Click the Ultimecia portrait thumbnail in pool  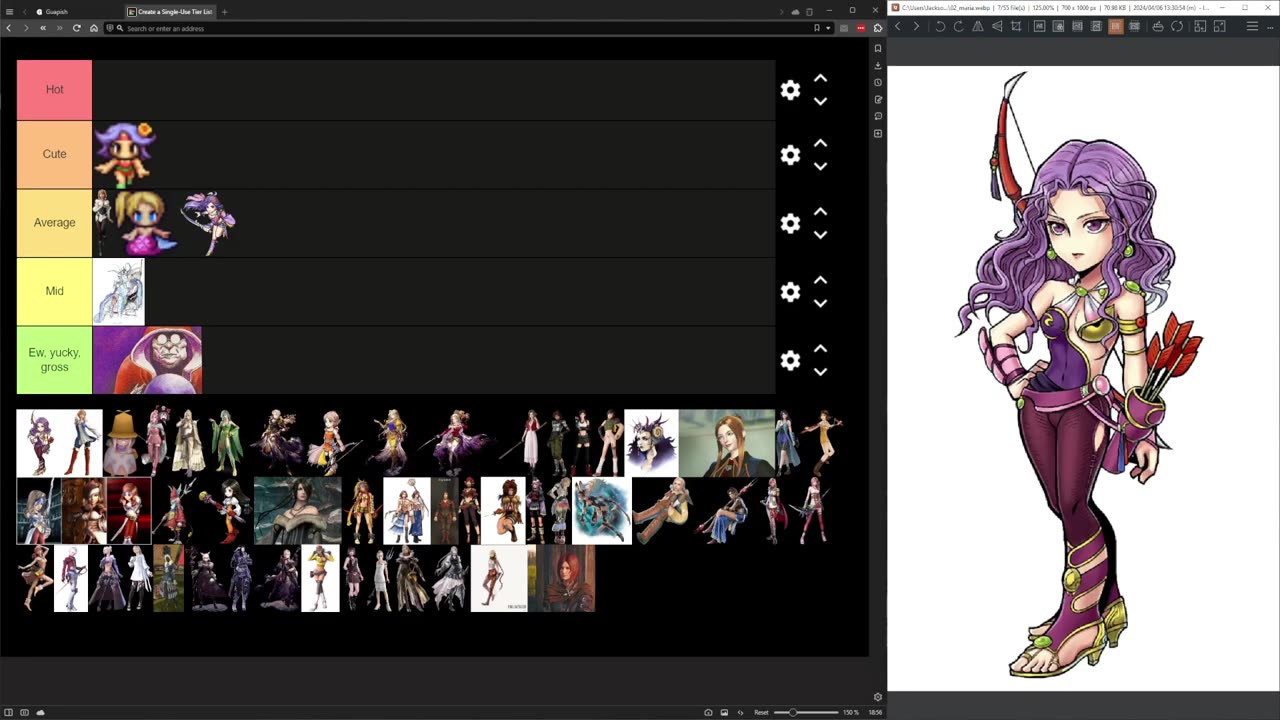pos(651,442)
